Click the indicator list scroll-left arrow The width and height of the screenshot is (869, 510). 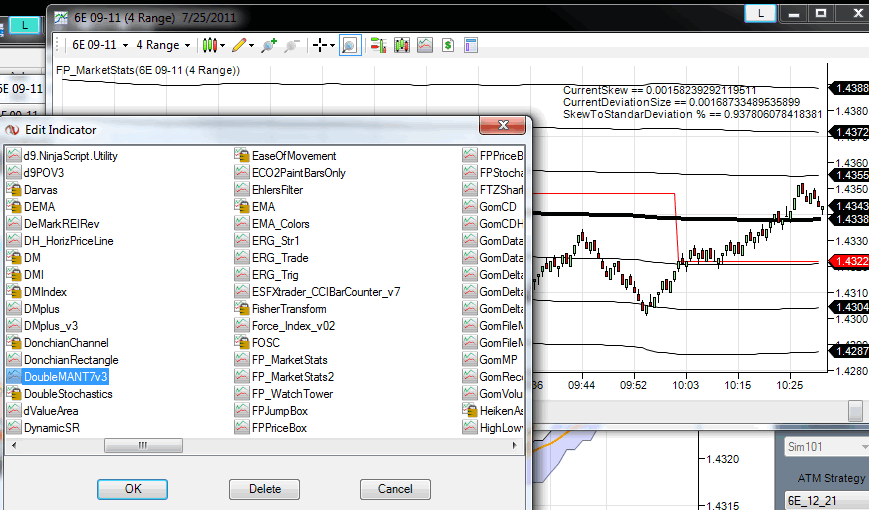14,445
